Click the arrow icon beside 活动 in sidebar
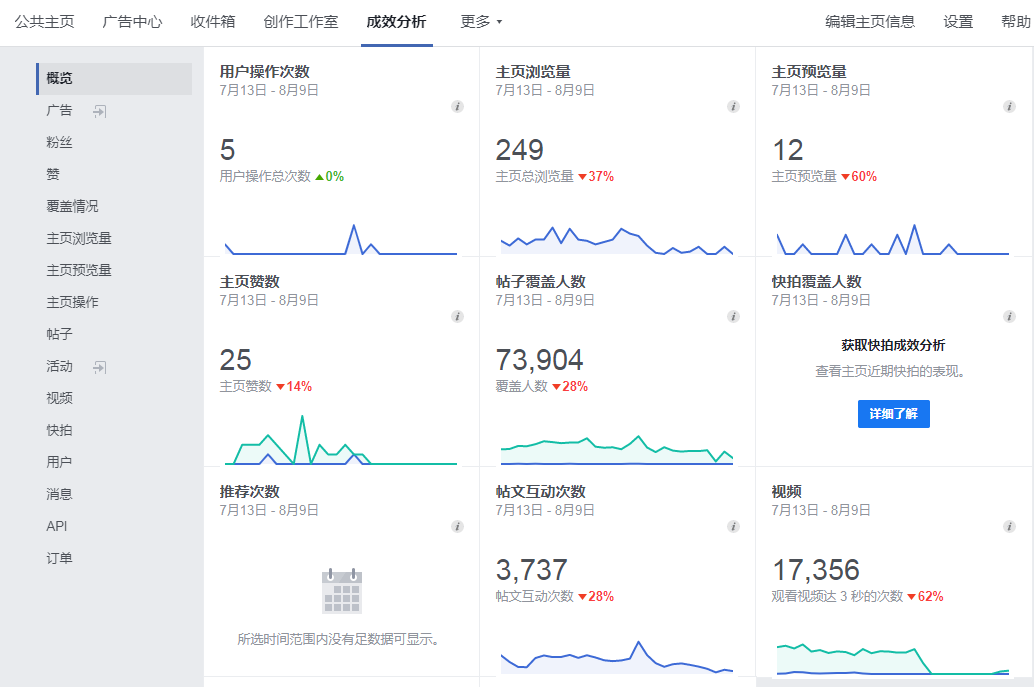Screen dimensions: 1034x687 (99, 367)
